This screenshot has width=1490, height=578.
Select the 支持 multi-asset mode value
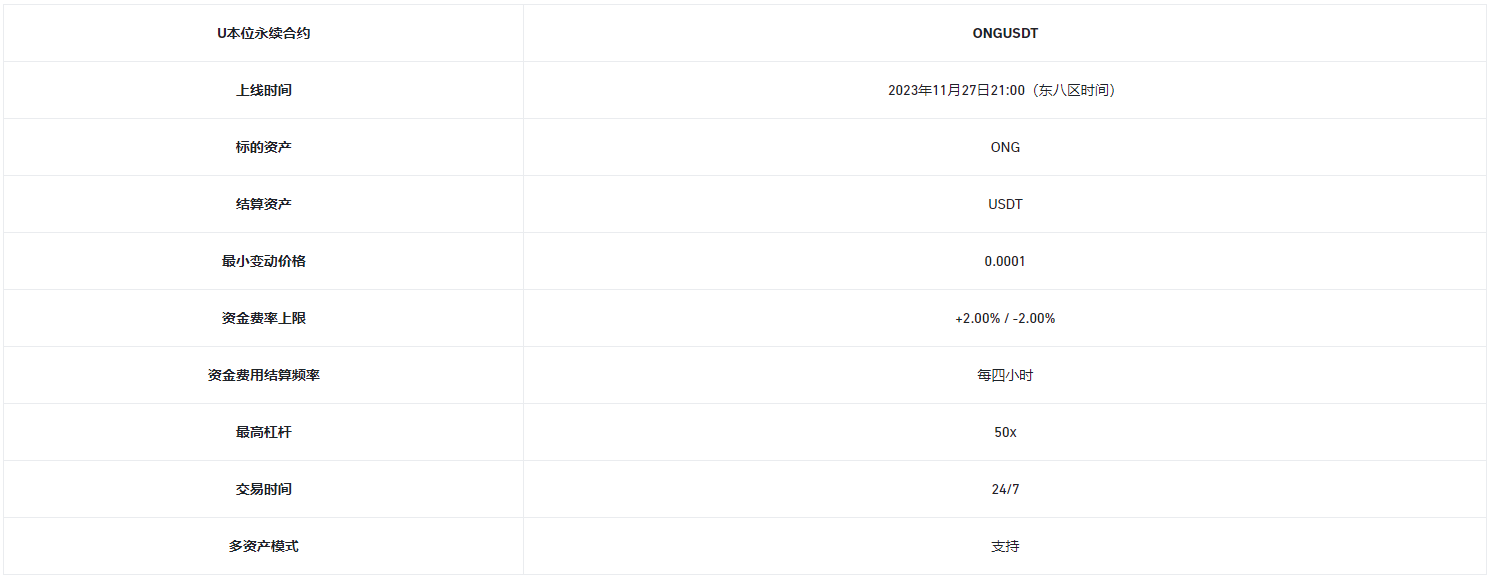tap(1005, 546)
